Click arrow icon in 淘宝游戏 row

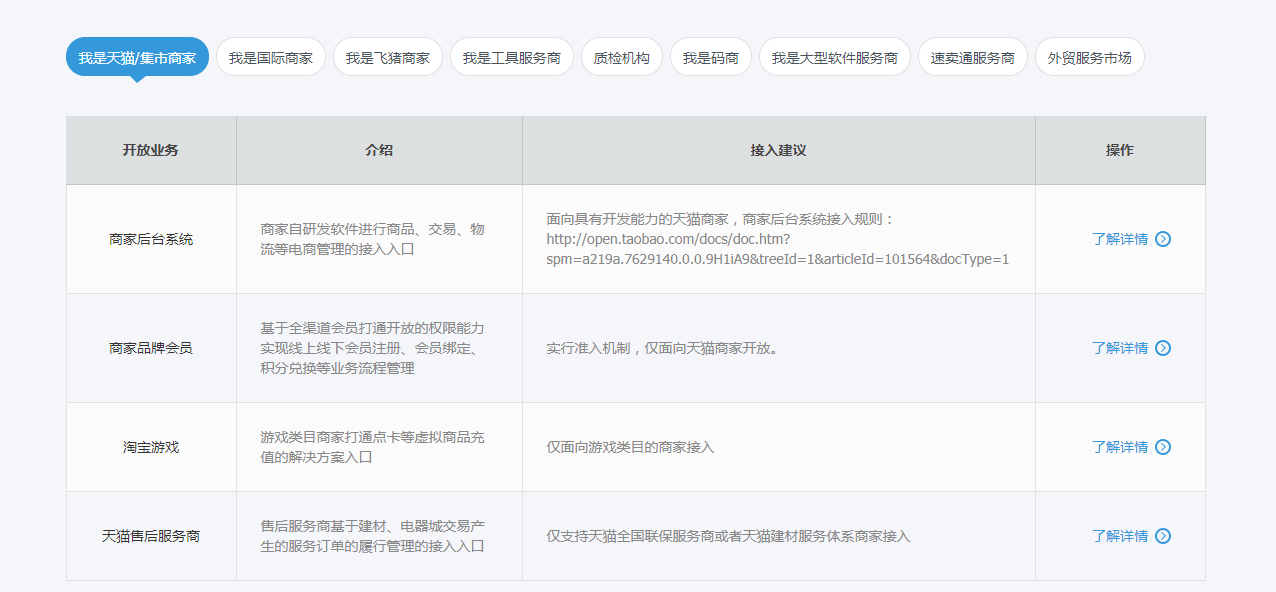1163,447
